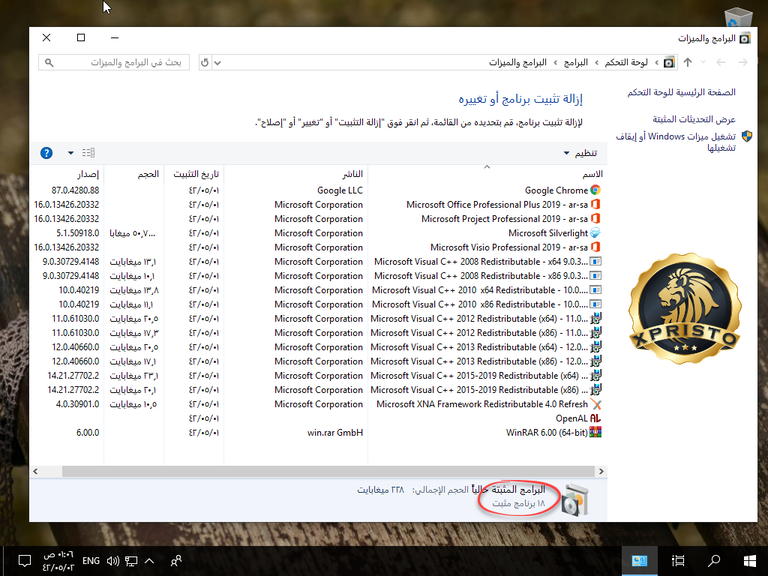Click the network tray icon
This screenshot has height=576, width=768.
click(x=131, y=561)
